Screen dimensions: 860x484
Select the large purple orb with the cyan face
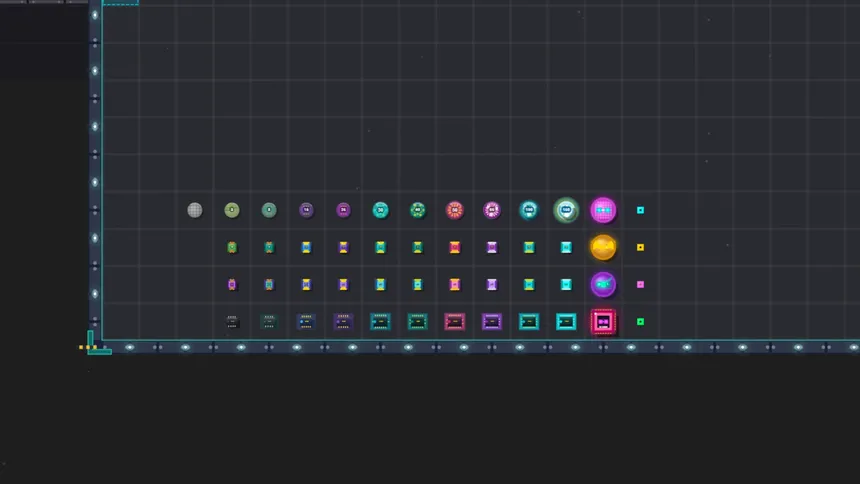(603, 284)
